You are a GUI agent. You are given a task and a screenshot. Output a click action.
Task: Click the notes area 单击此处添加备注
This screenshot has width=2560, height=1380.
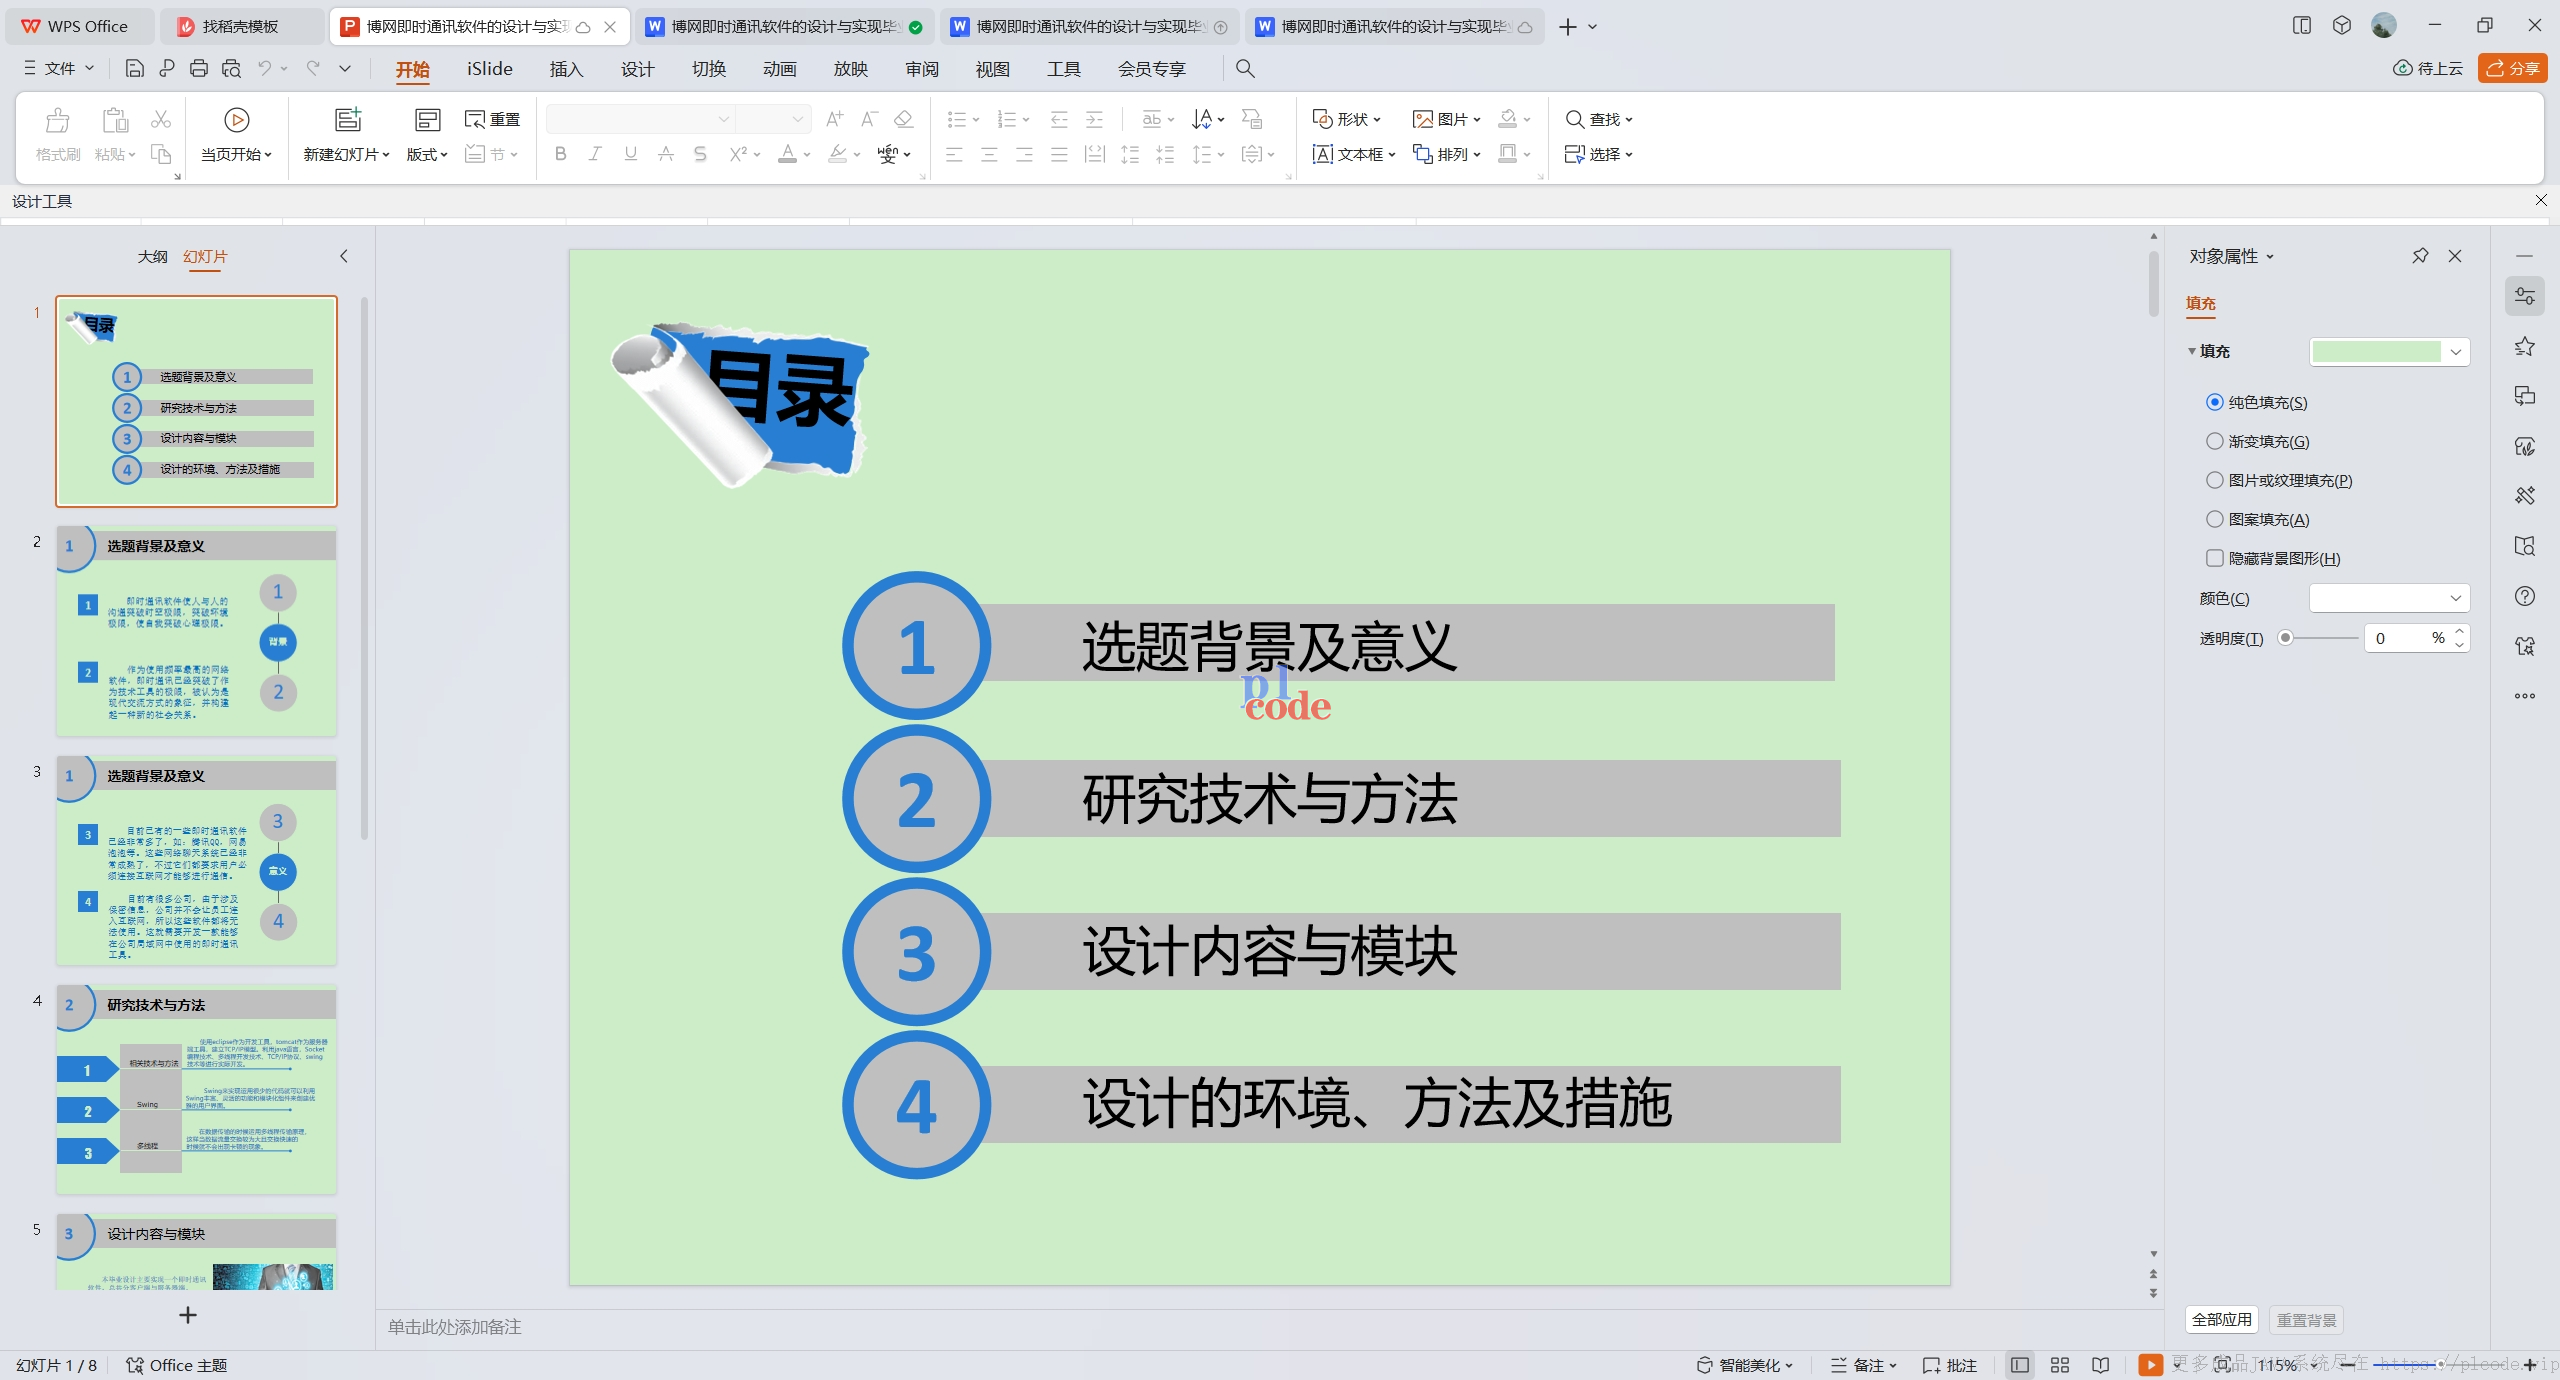point(455,1327)
